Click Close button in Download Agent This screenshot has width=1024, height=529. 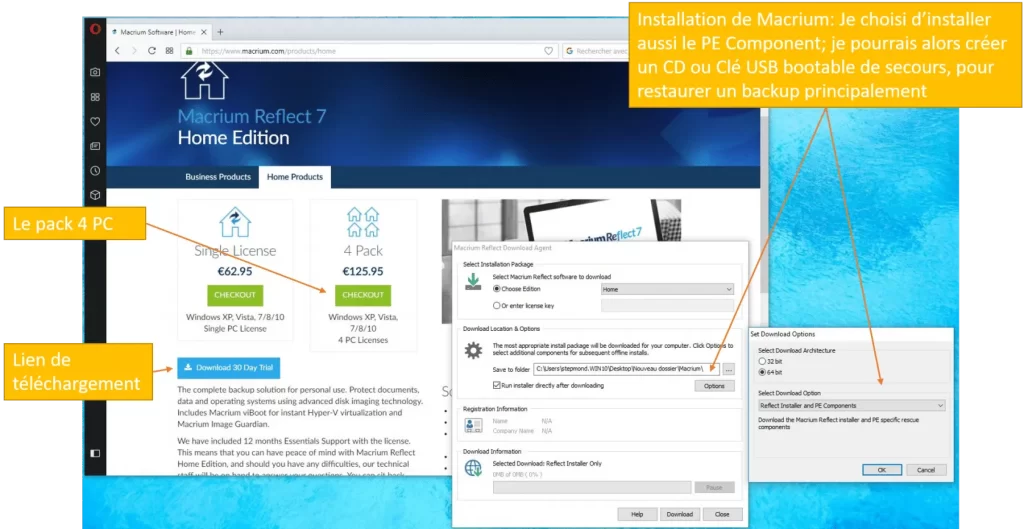(722, 514)
